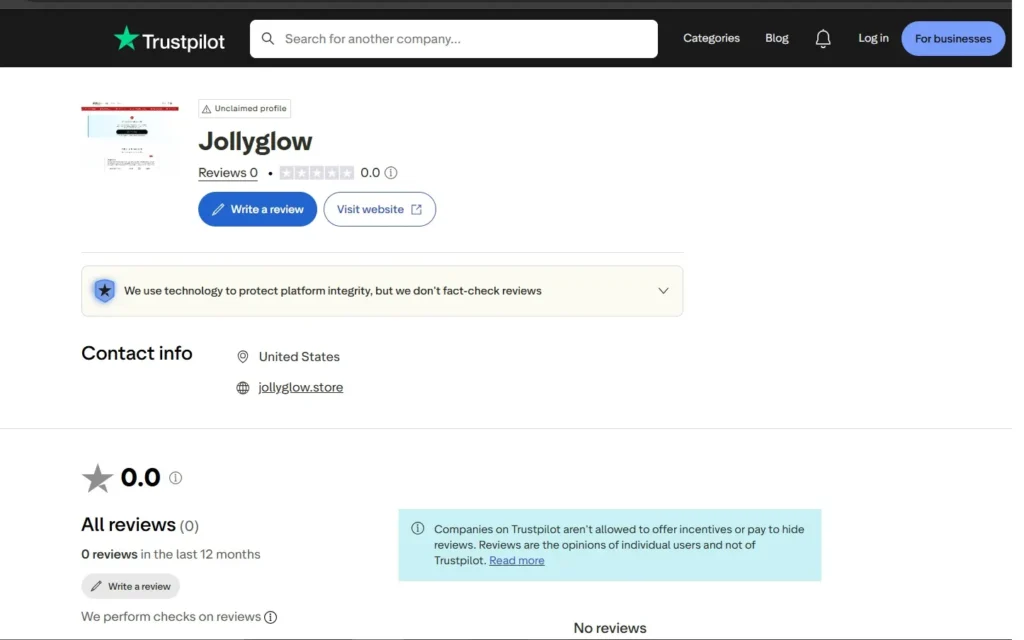
Task: Click the large grey star by 0.0
Action: [x=97, y=478]
